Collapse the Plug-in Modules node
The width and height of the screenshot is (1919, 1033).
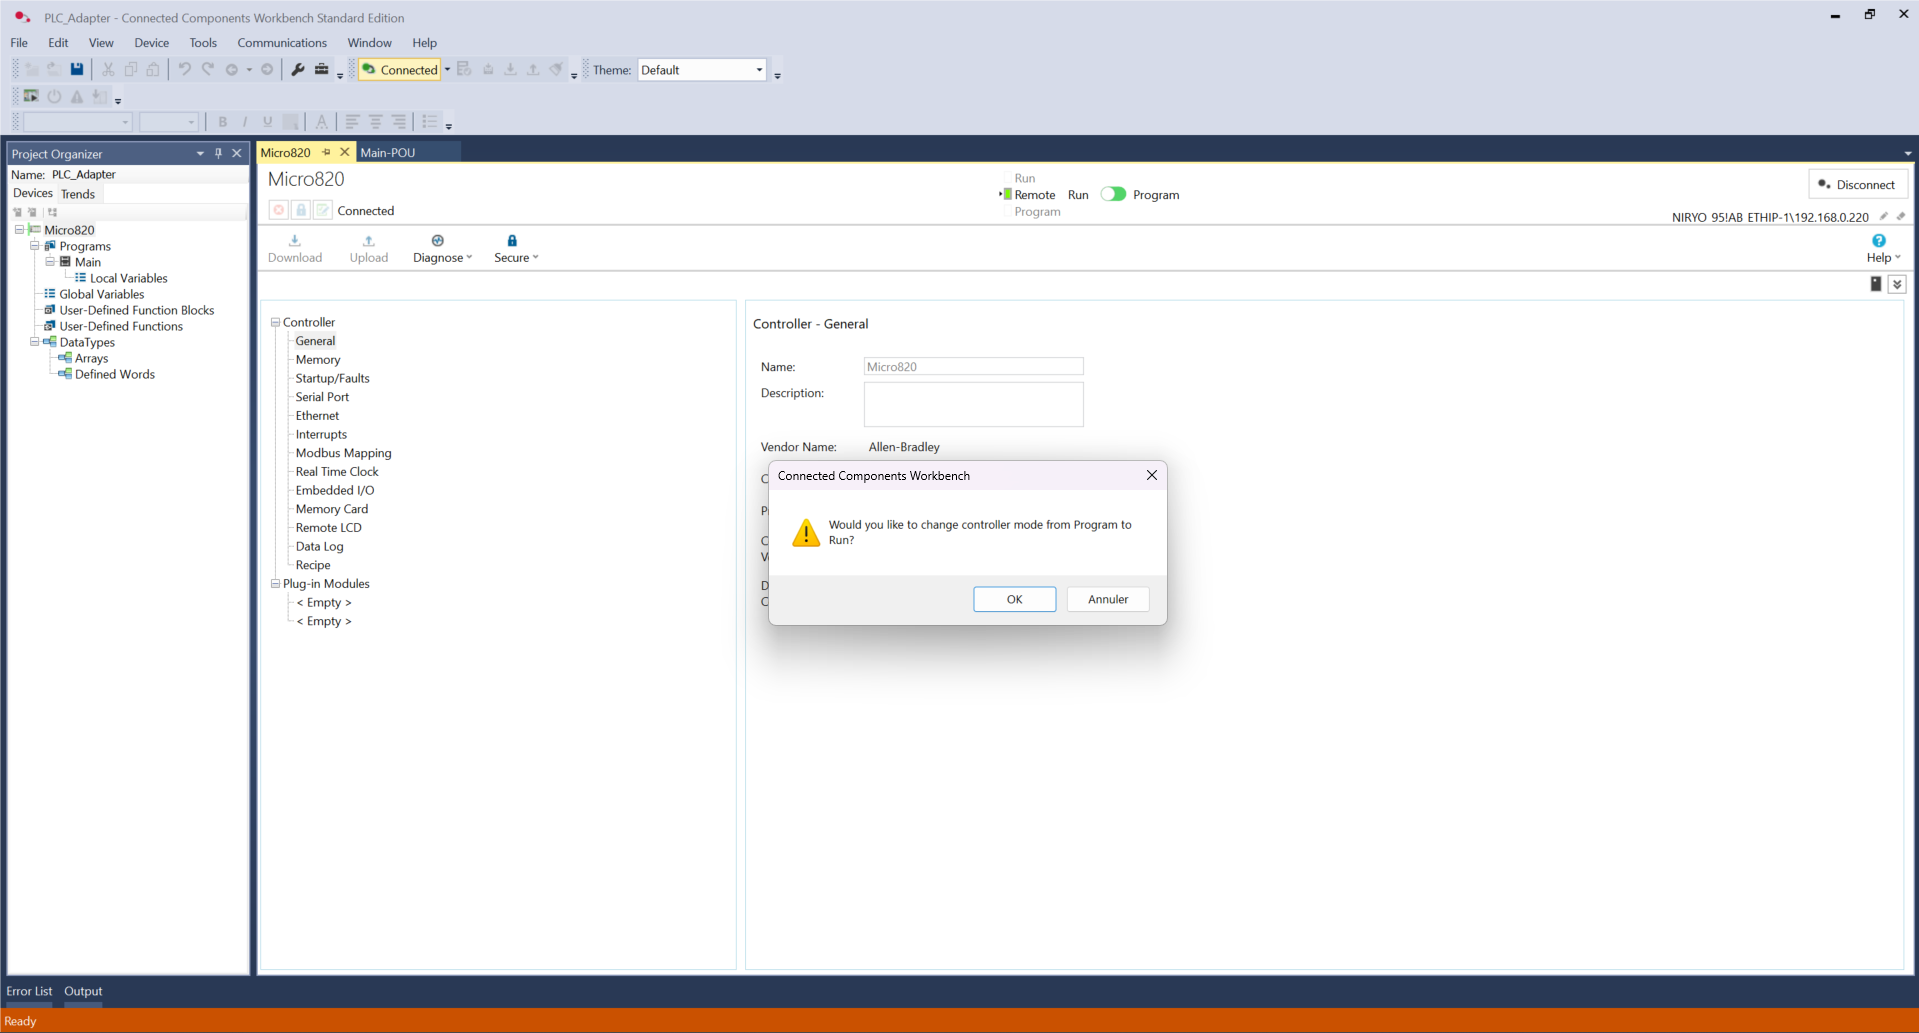tap(275, 584)
